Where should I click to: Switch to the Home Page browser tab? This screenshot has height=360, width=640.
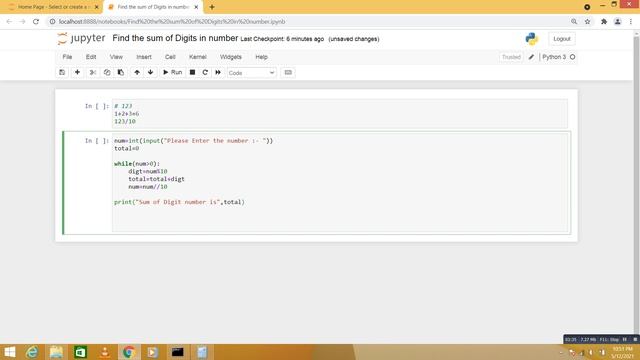(x=52, y=7)
